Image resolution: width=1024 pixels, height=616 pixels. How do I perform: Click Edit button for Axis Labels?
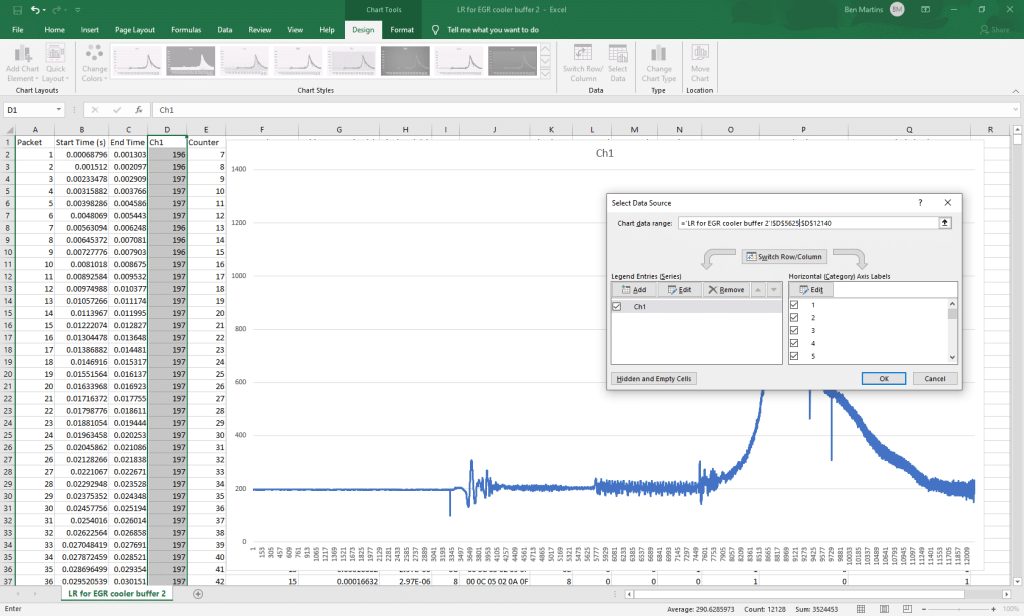point(811,289)
